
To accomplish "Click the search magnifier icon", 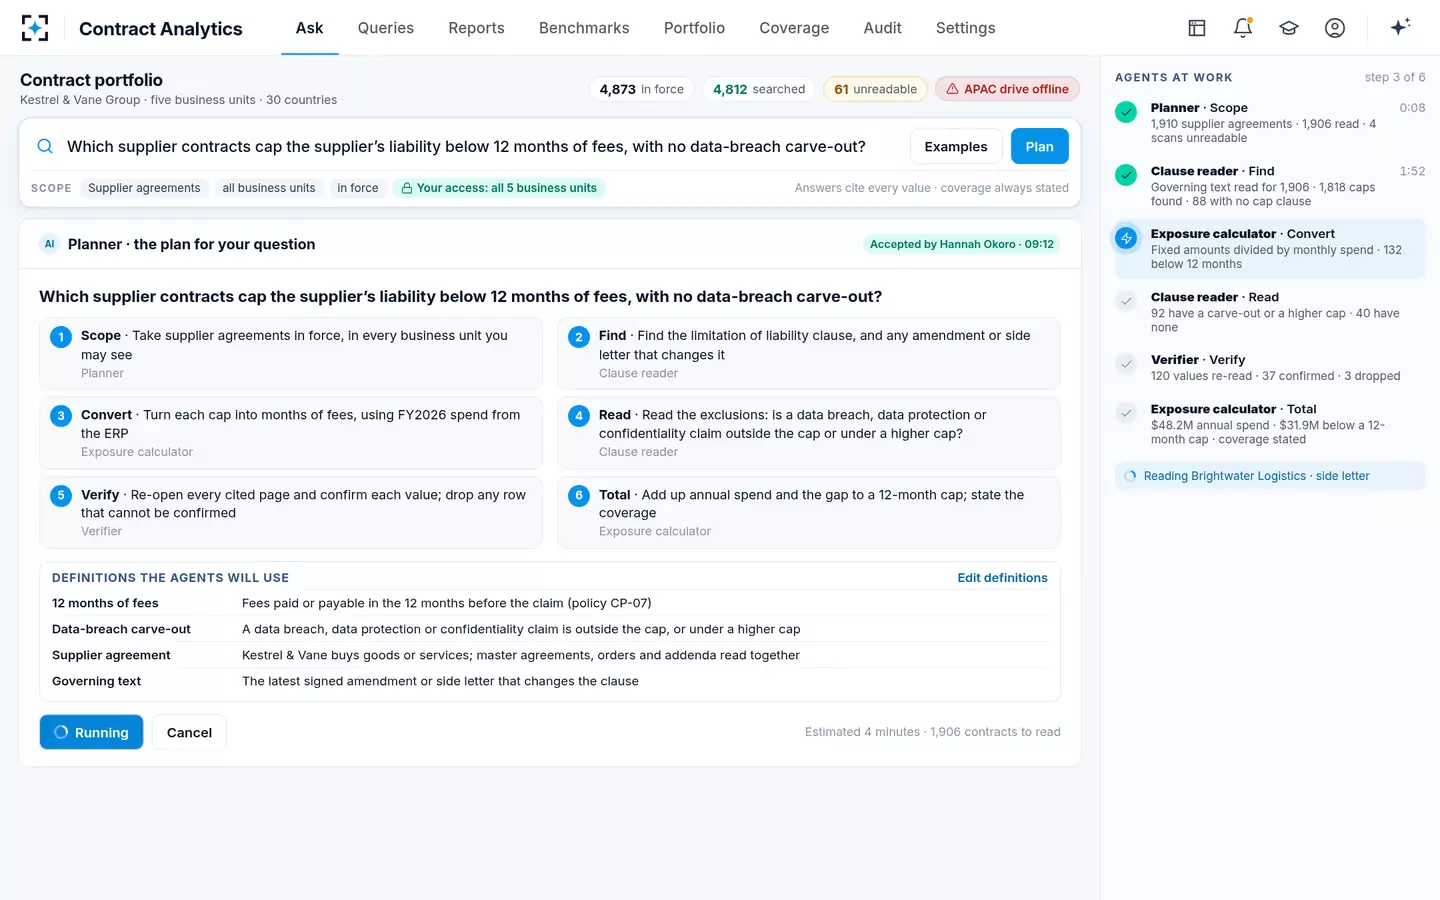I will (x=45, y=146).
